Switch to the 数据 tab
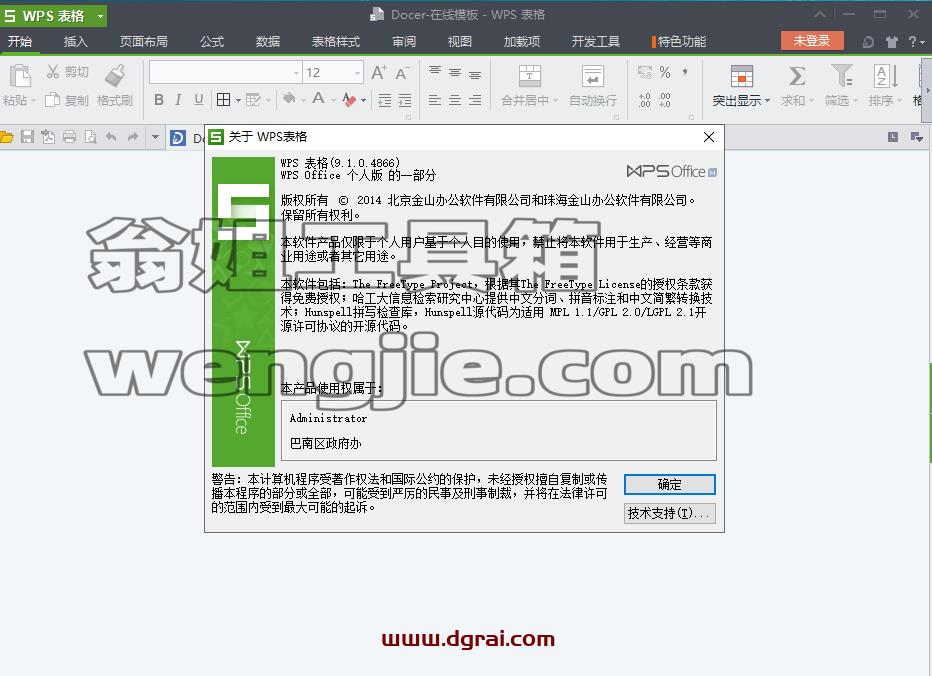The width and height of the screenshot is (932, 676). [267, 41]
